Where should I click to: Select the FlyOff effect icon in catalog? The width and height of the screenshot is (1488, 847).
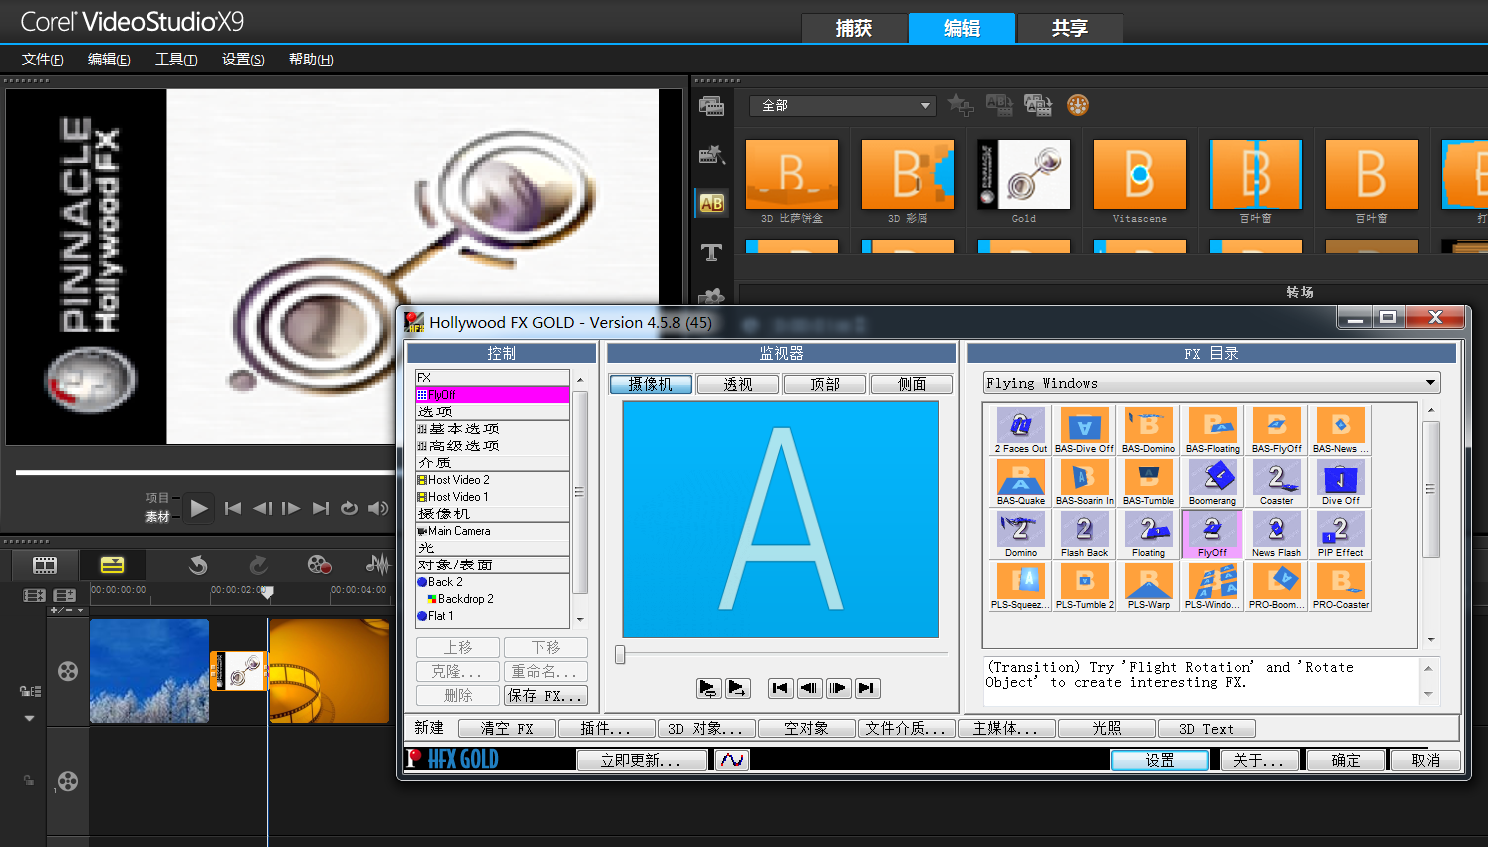1212,534
